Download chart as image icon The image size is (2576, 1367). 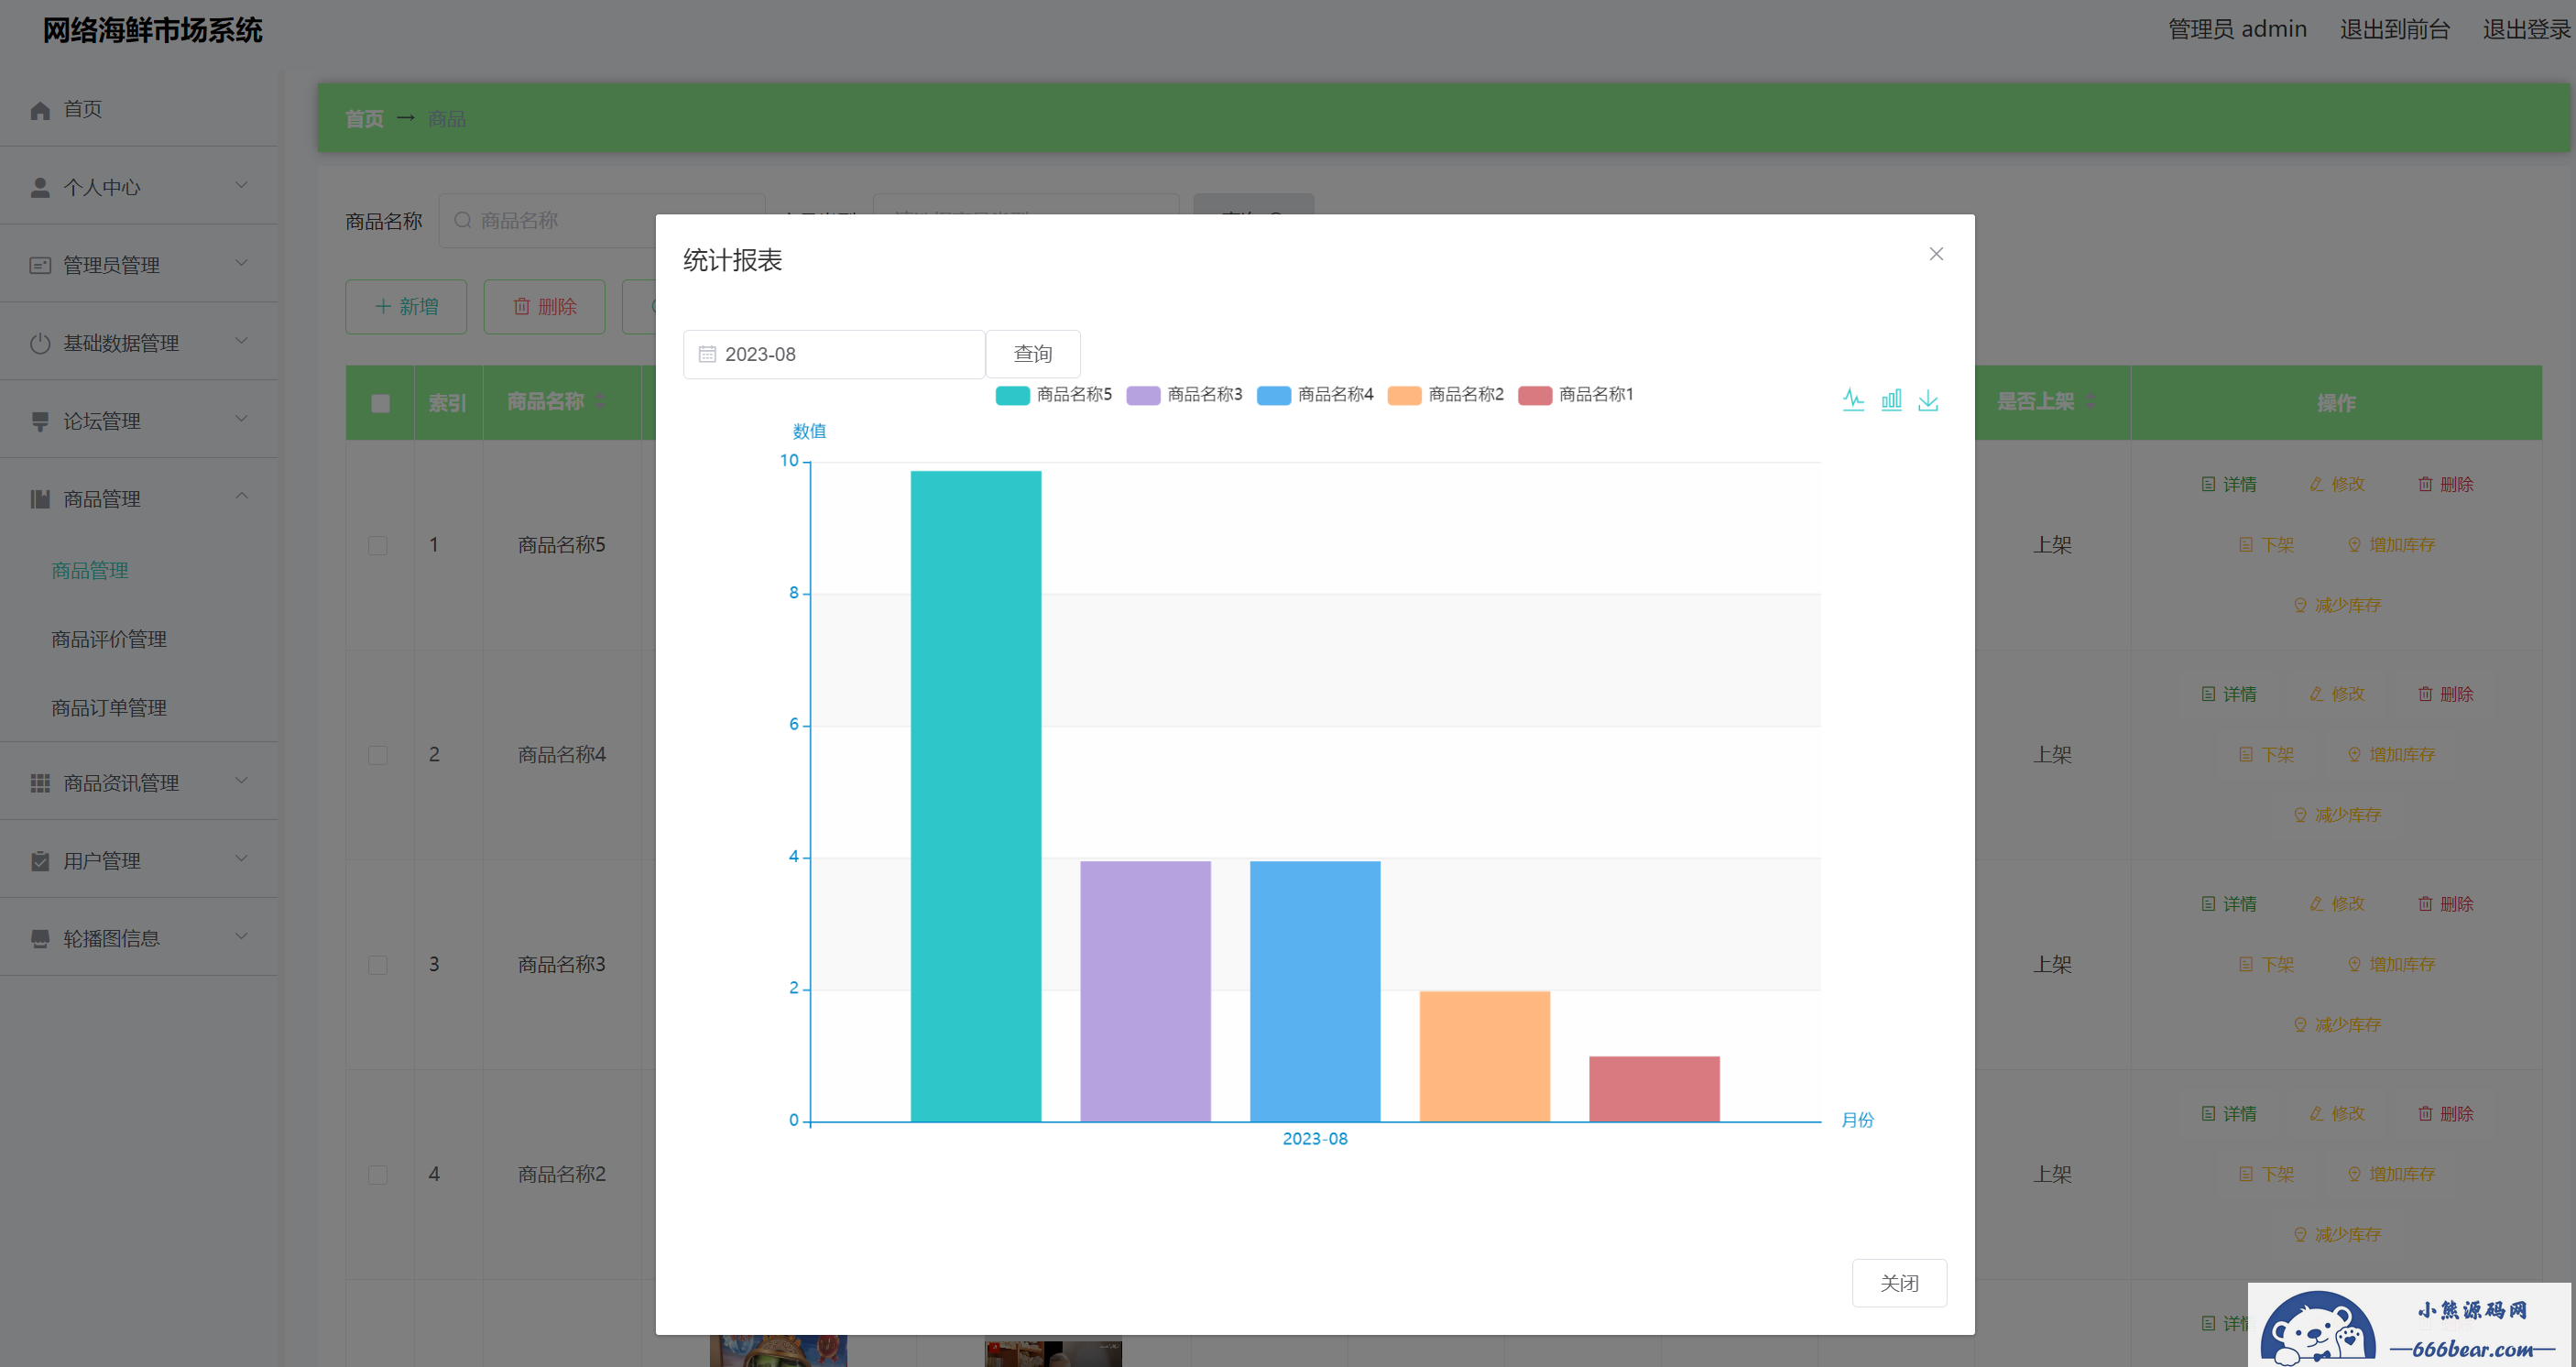click(1928, 400)
